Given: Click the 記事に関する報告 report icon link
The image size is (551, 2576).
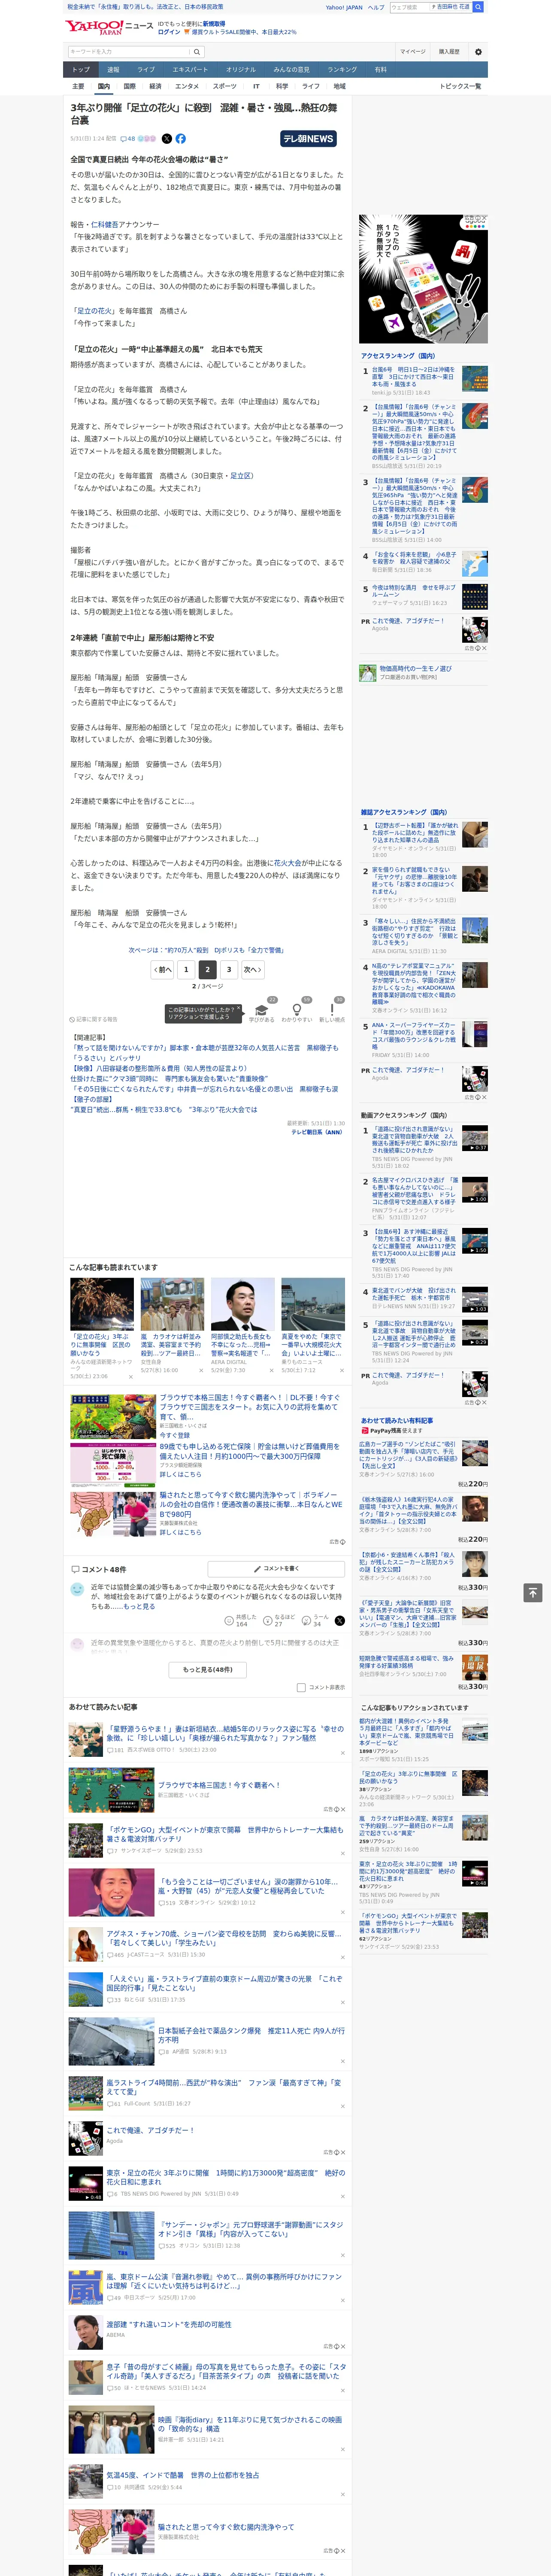Looking at the screenshot, I should [94, 1020].
